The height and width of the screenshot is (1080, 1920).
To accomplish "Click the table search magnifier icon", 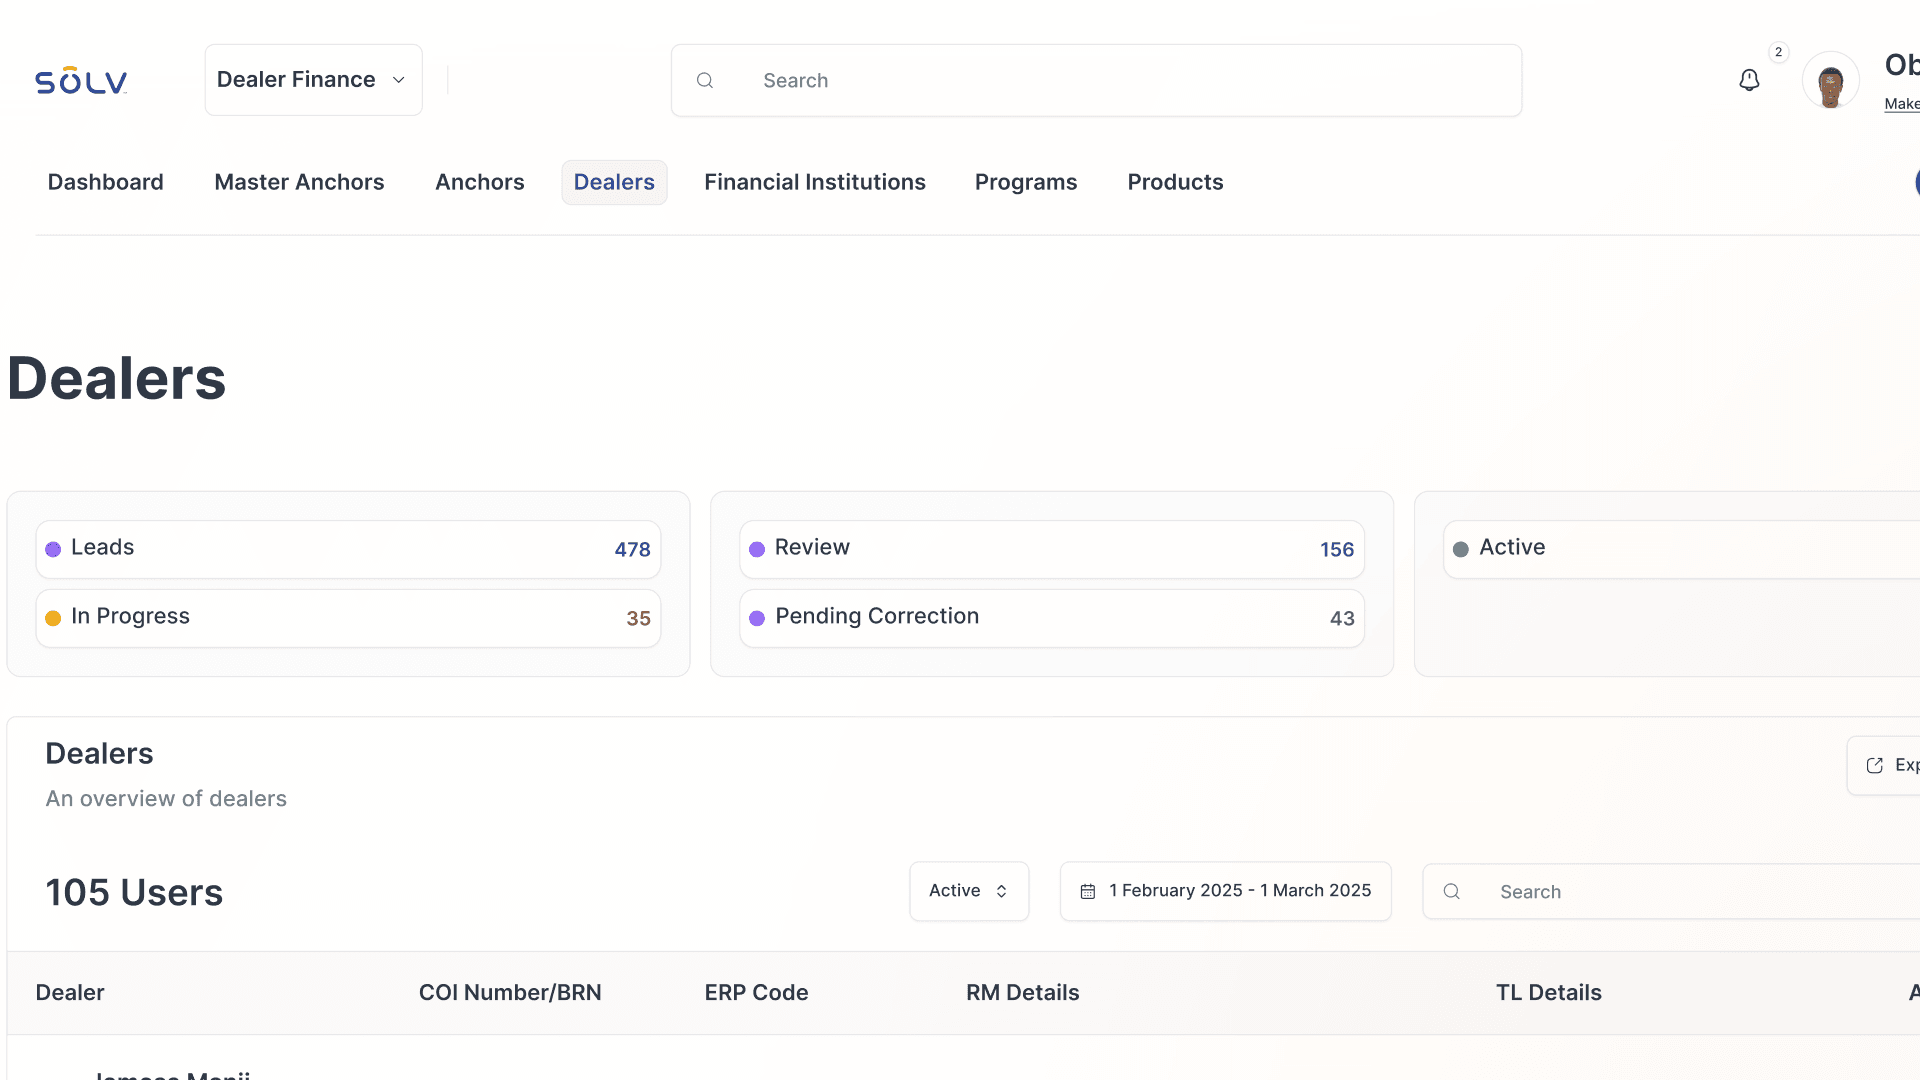I will (x=1452, y=891).
